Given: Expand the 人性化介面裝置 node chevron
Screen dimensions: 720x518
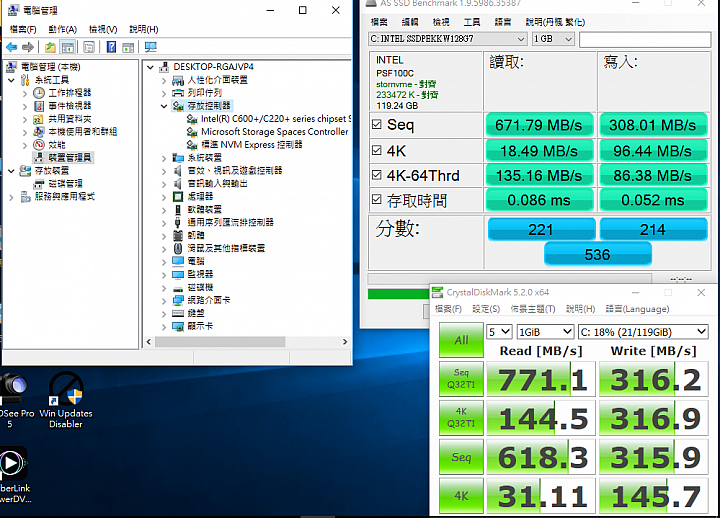Looking at the screenshot, I should click(x=164, y=80).
